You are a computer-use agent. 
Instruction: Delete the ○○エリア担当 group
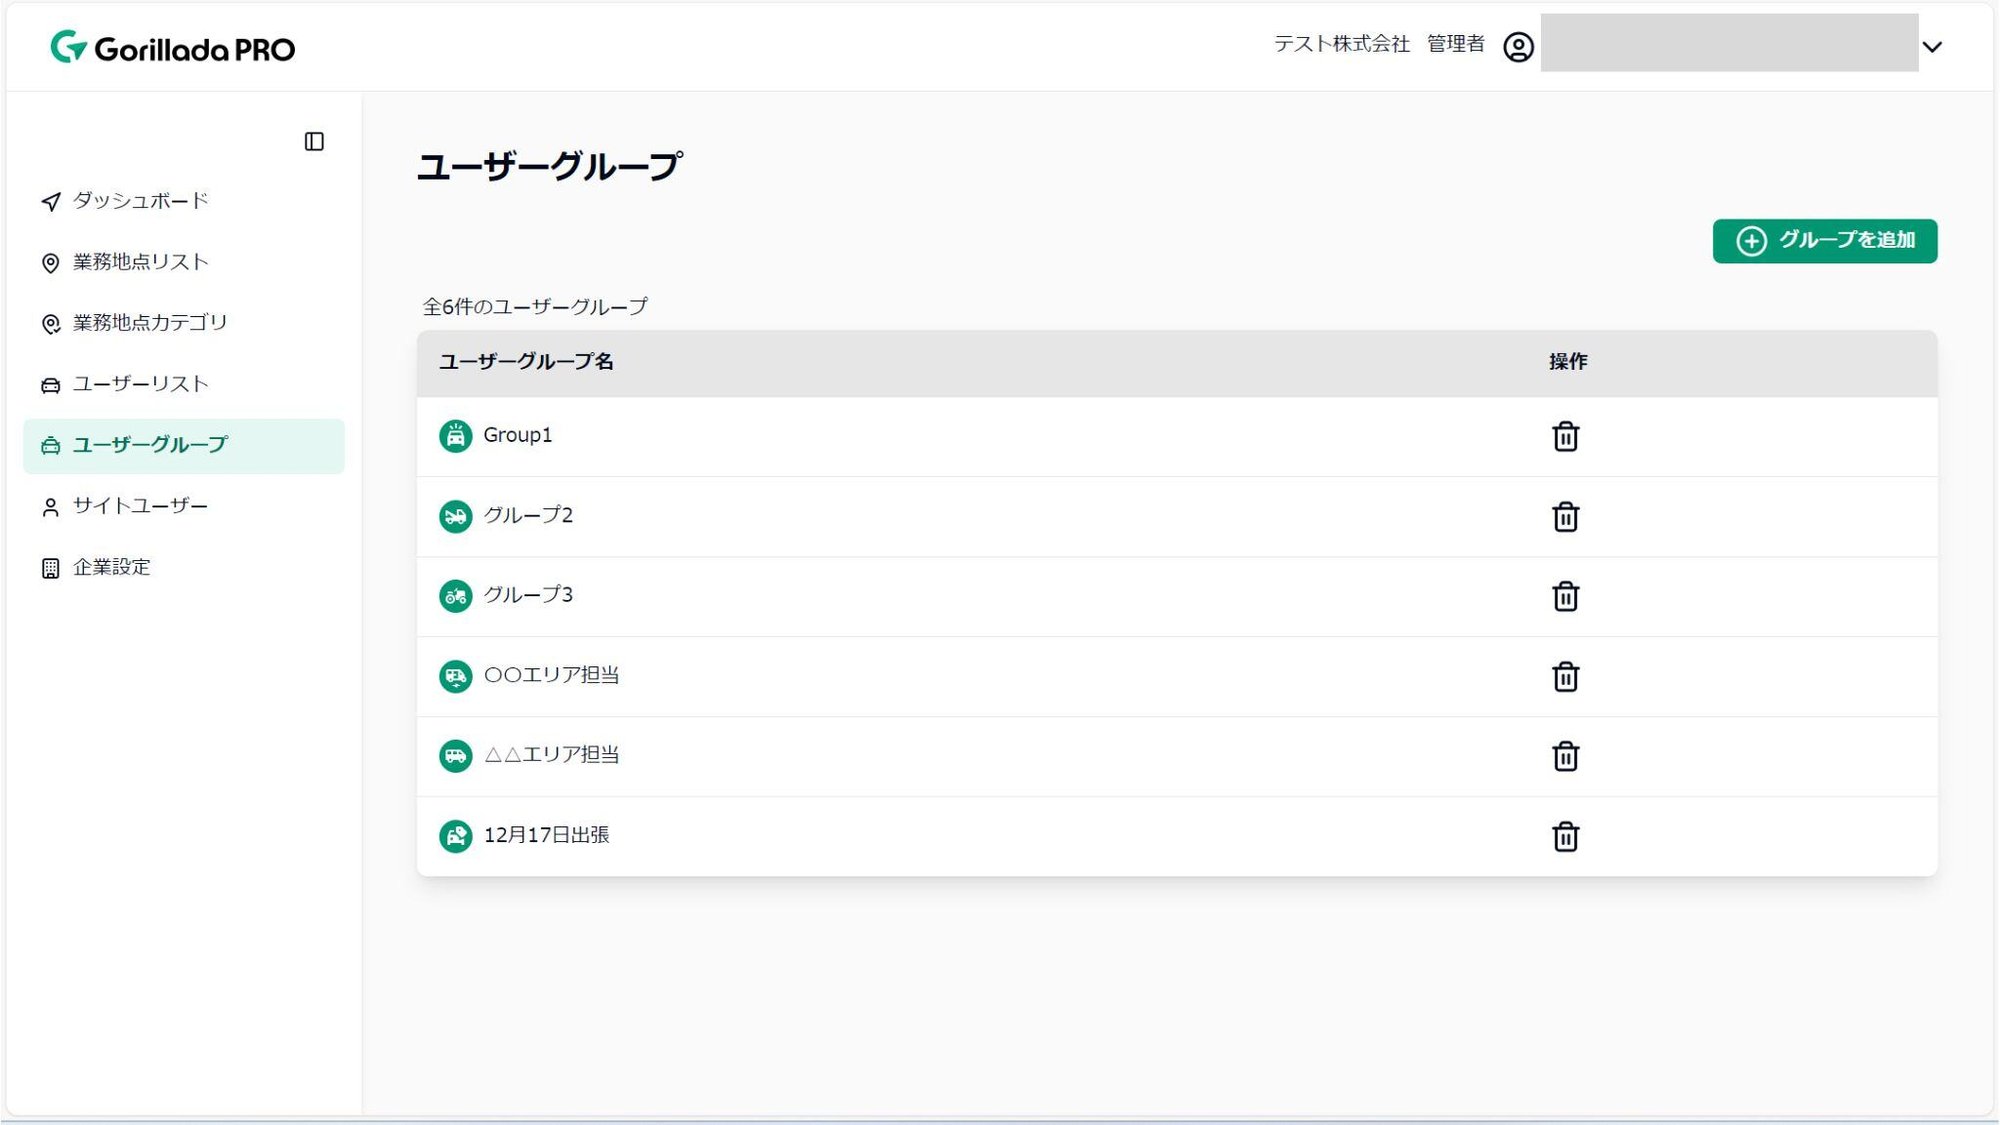(1565, 676)
